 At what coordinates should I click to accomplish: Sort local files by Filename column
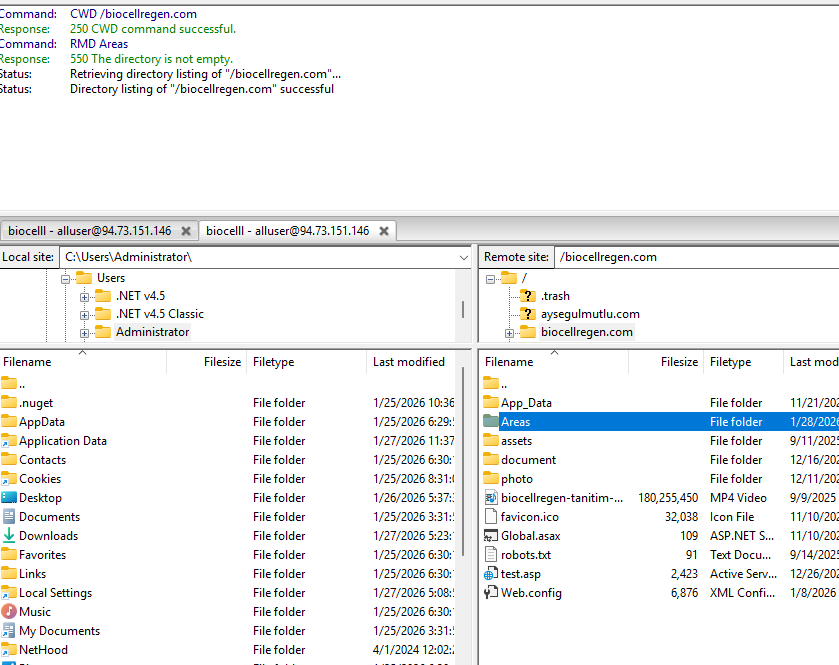click(x=83, y=362)
